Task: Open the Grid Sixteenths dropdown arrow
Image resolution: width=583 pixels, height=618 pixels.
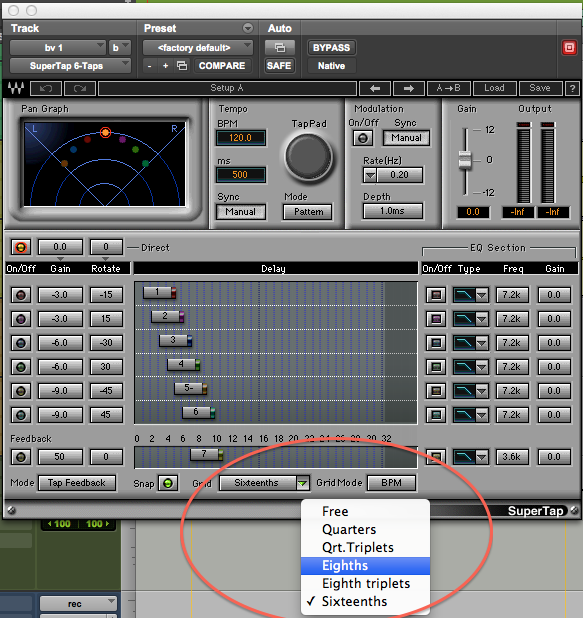Action: coord(302,483)
